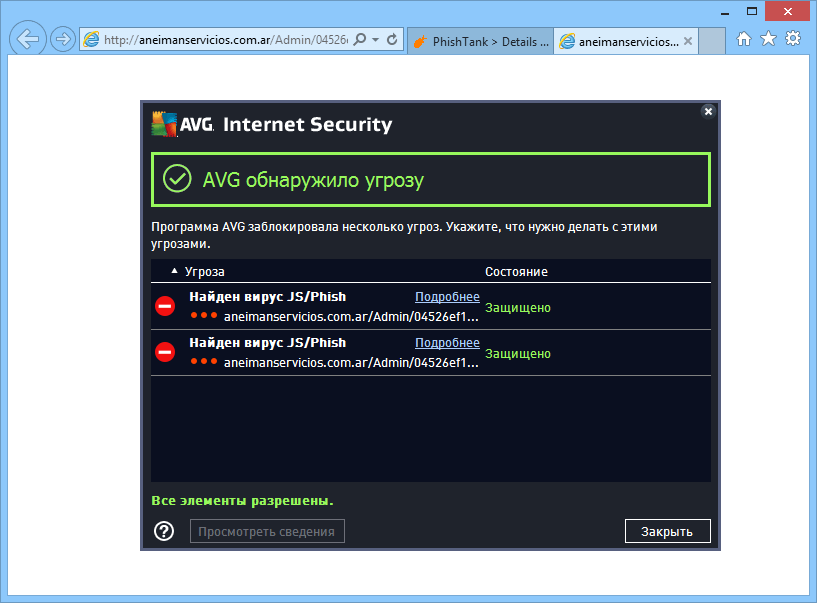Open AVG help via the question mark icon
Screen dimensions: 817x603
tap(164, 531)
